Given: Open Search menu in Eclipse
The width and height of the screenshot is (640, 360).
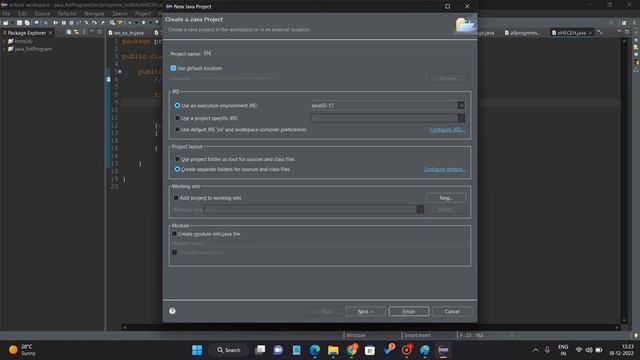Looking at the screenshot, I should [x=120, y=13].
